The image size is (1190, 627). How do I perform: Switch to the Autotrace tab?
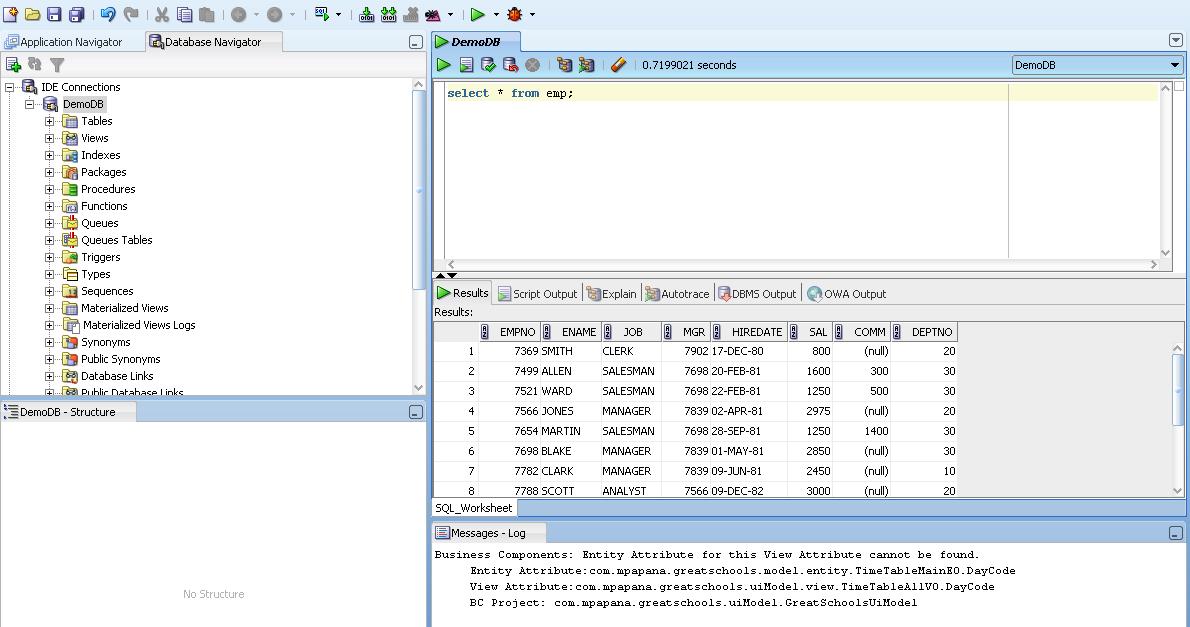point(677,294)
